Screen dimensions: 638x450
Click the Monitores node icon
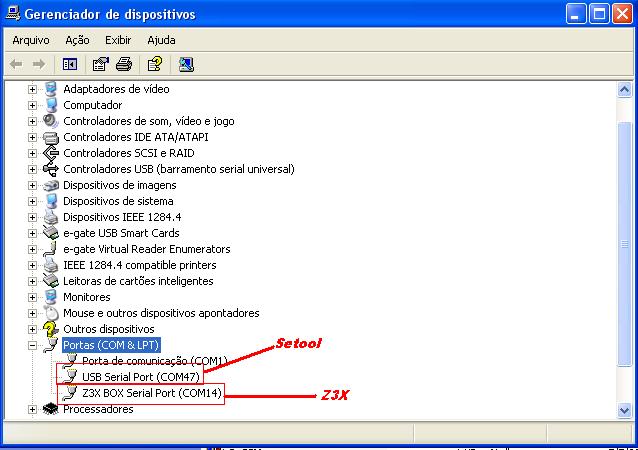(51, 297)
